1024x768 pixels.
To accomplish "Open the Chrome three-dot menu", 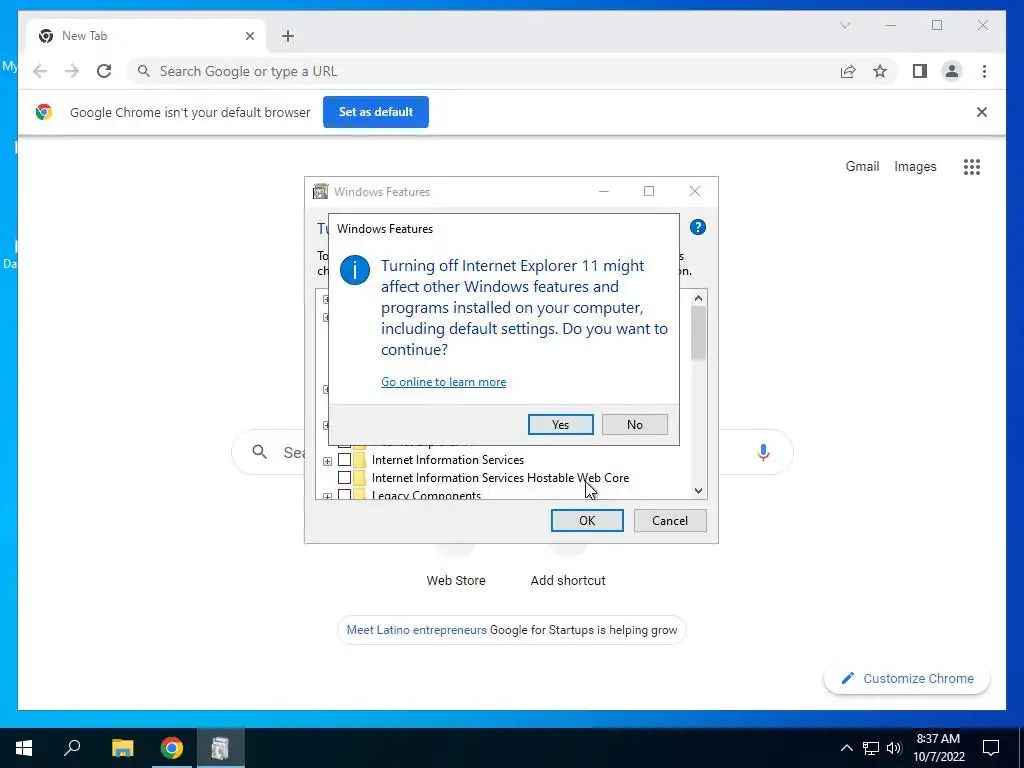I will (x=984, y=71).
